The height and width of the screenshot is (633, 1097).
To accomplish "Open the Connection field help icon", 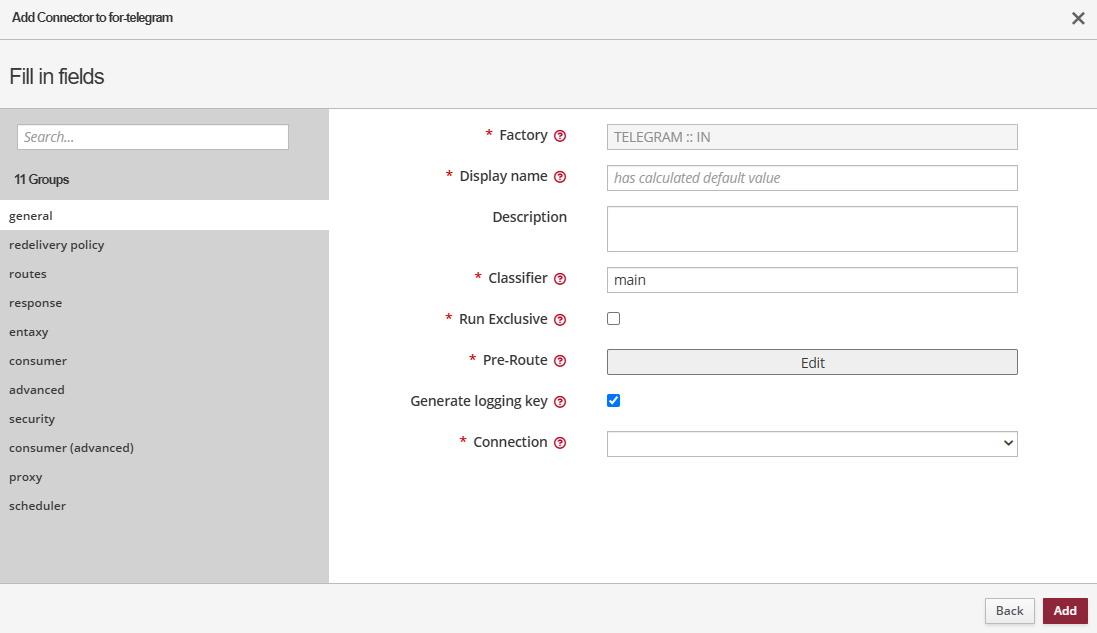I will coord(560,443).
